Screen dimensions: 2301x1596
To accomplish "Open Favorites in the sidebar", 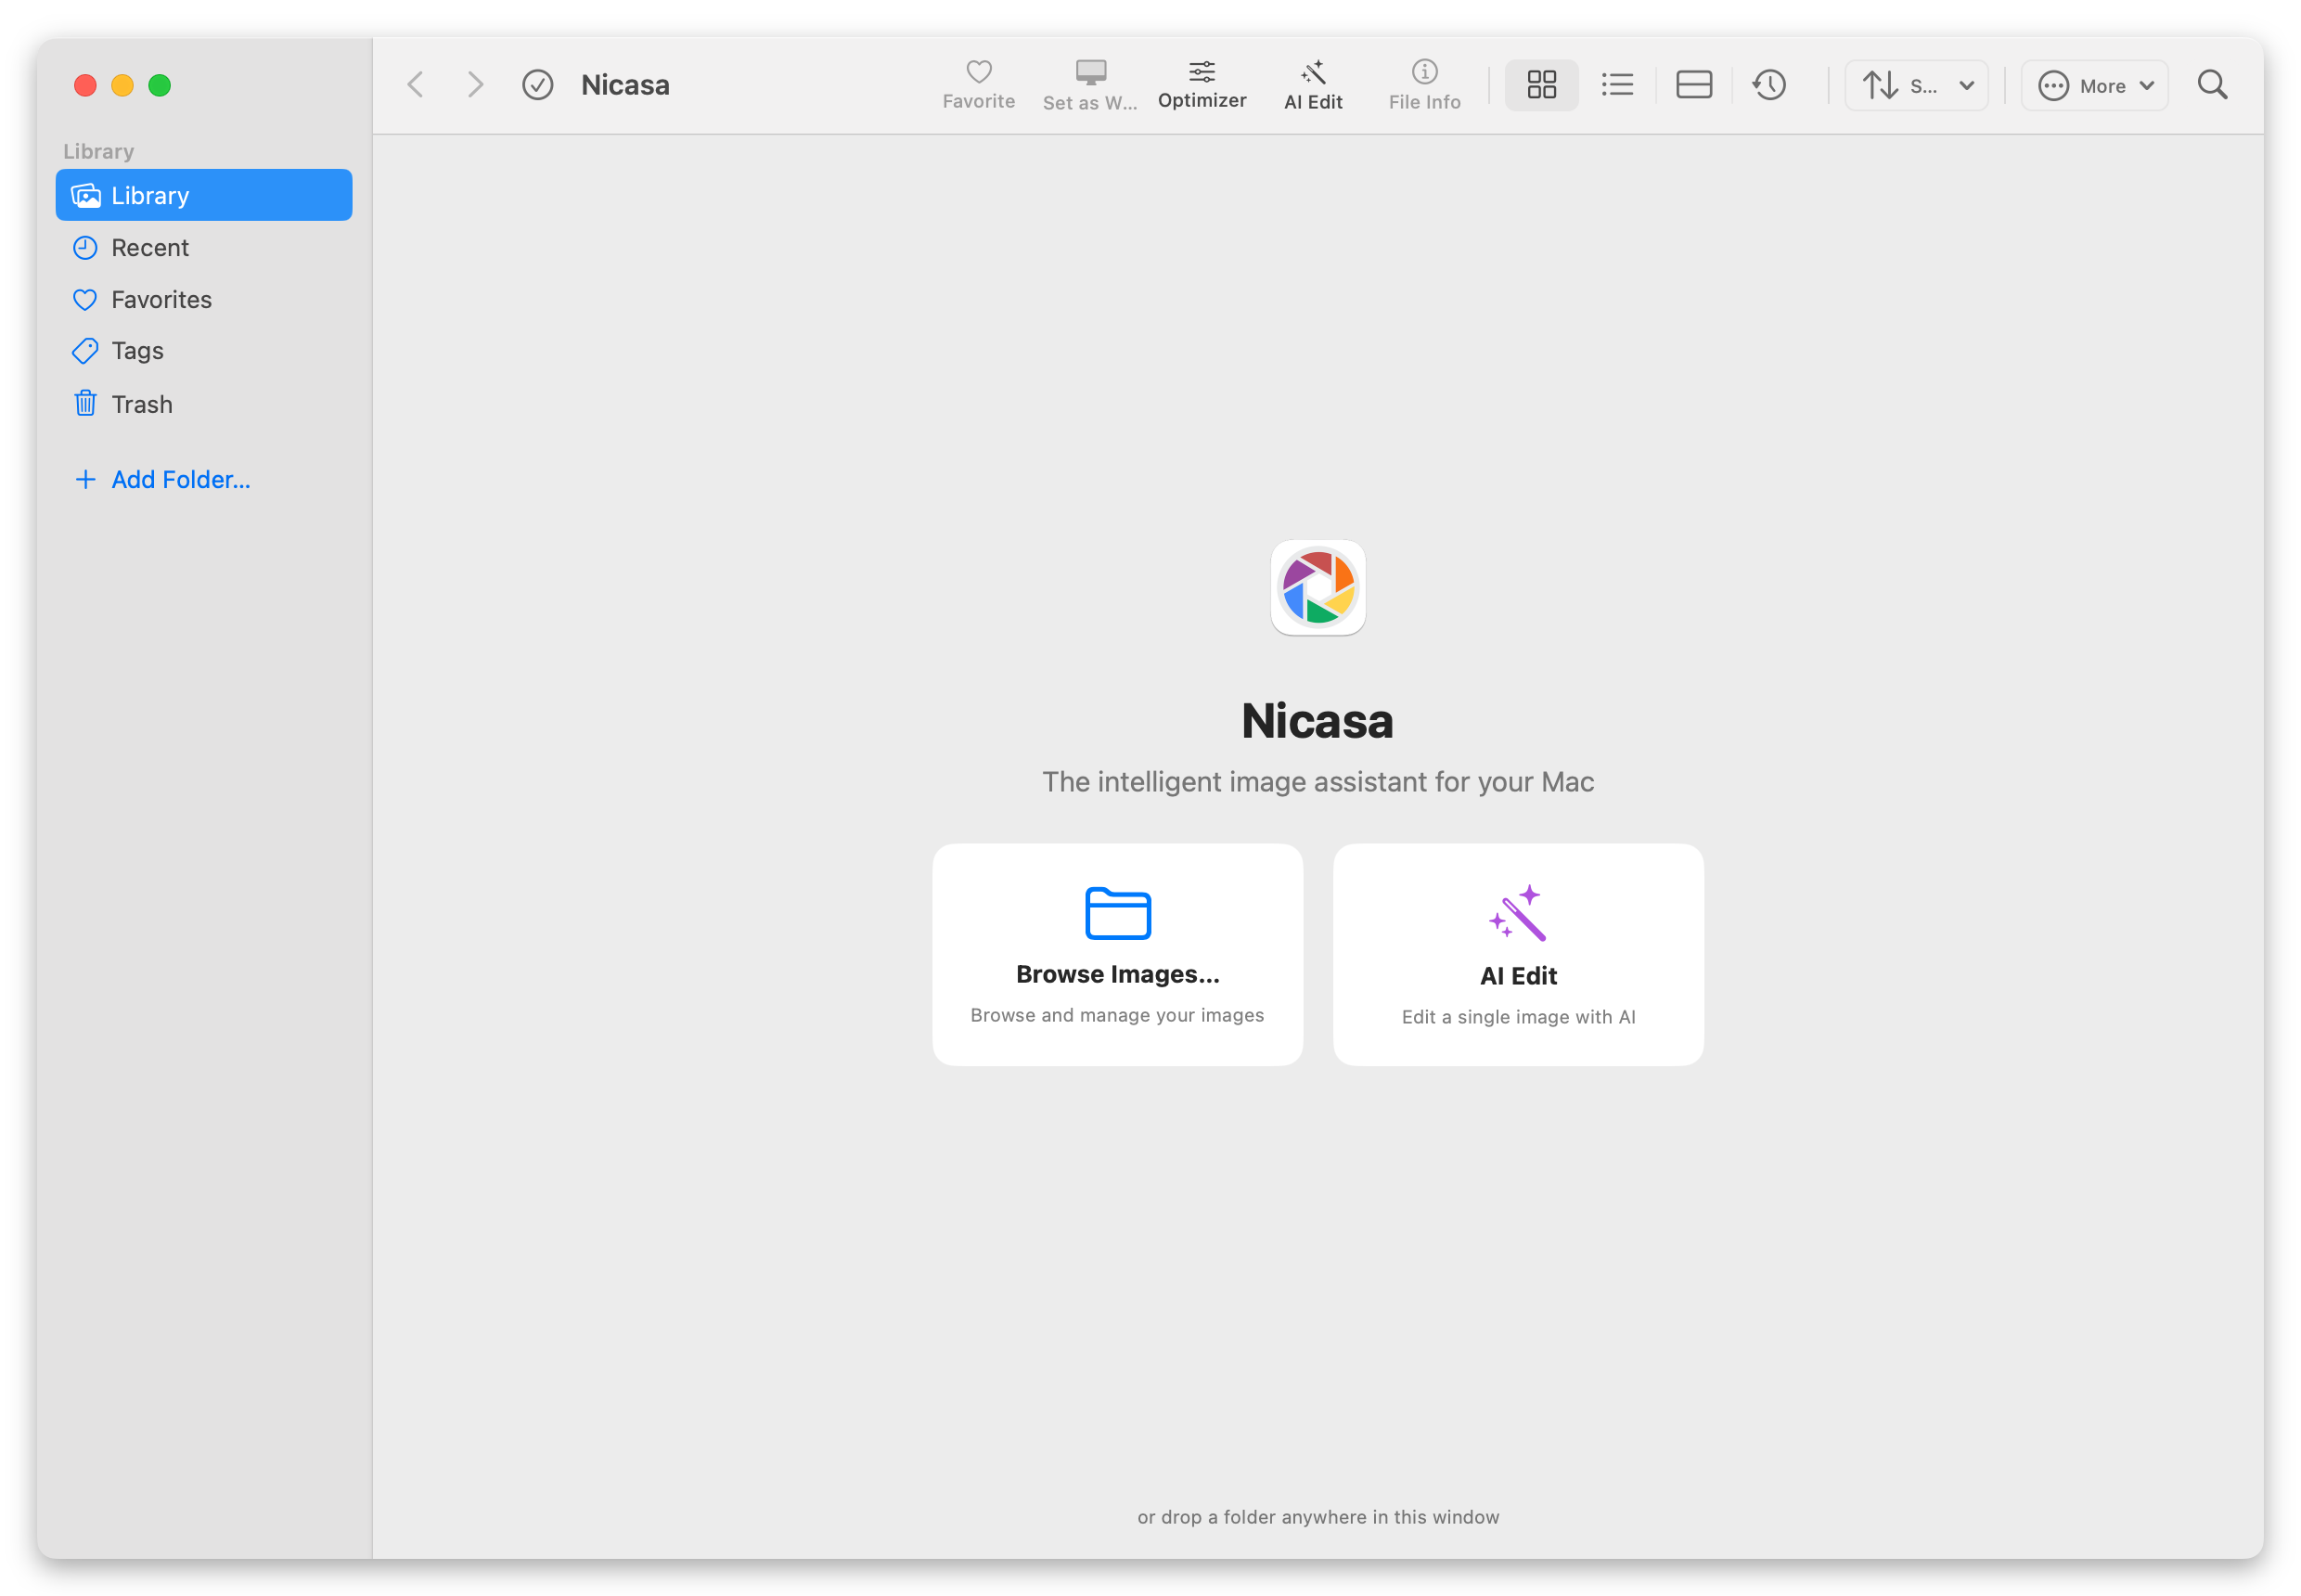I will point(204,299).
